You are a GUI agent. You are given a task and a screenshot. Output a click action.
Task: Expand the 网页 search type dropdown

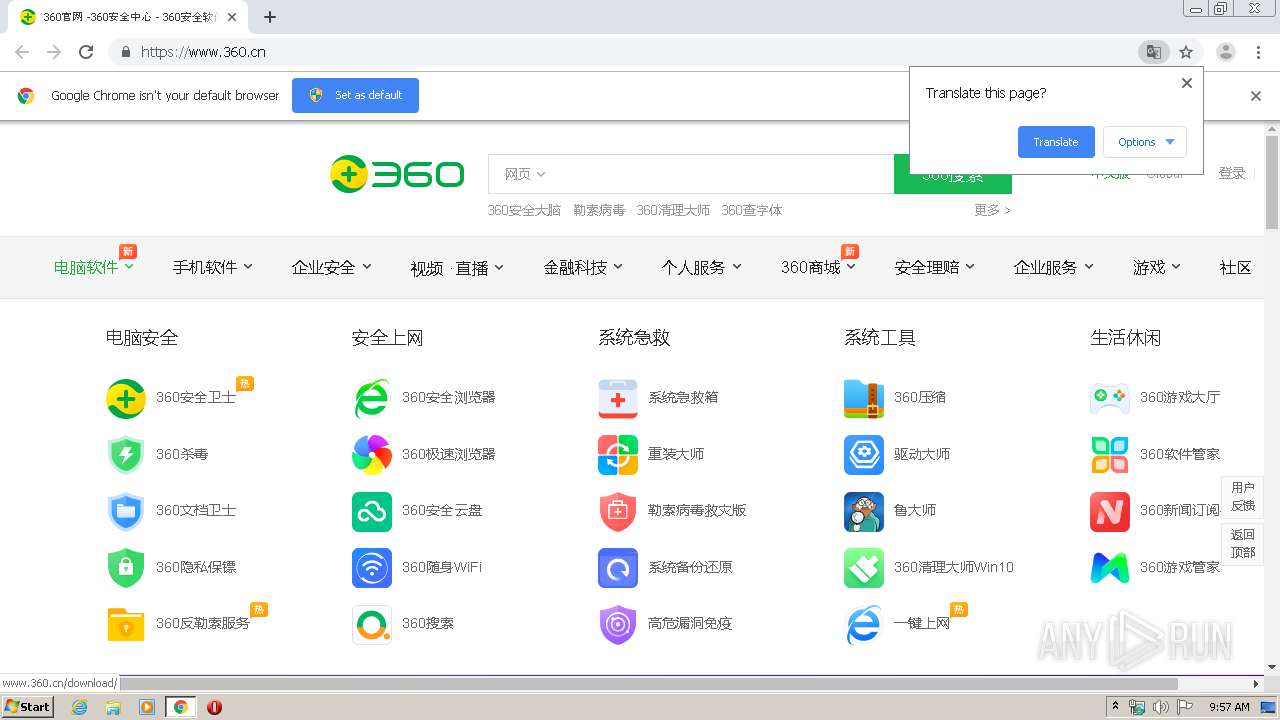525,174
